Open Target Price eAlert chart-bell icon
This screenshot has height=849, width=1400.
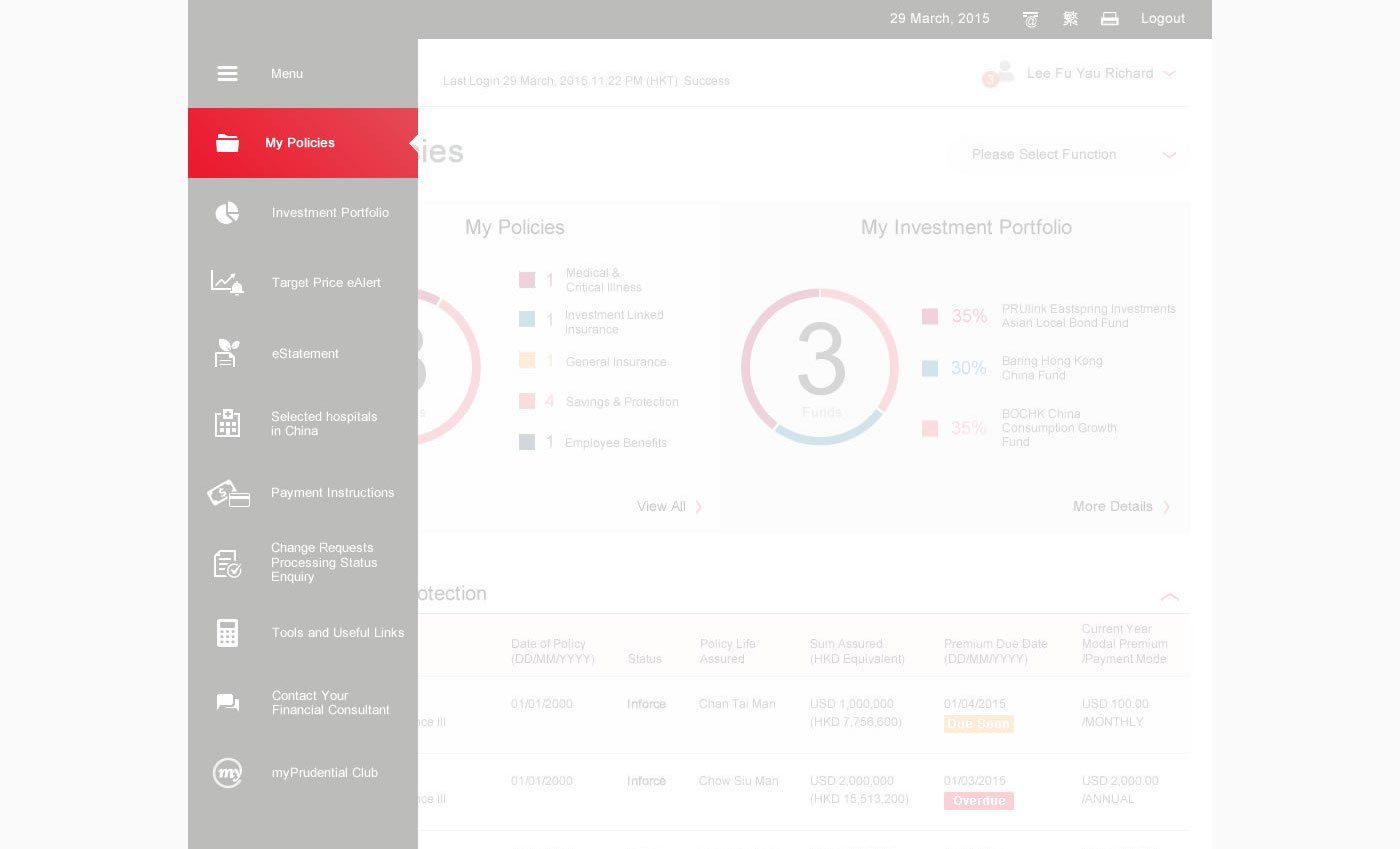coord(227,283)
